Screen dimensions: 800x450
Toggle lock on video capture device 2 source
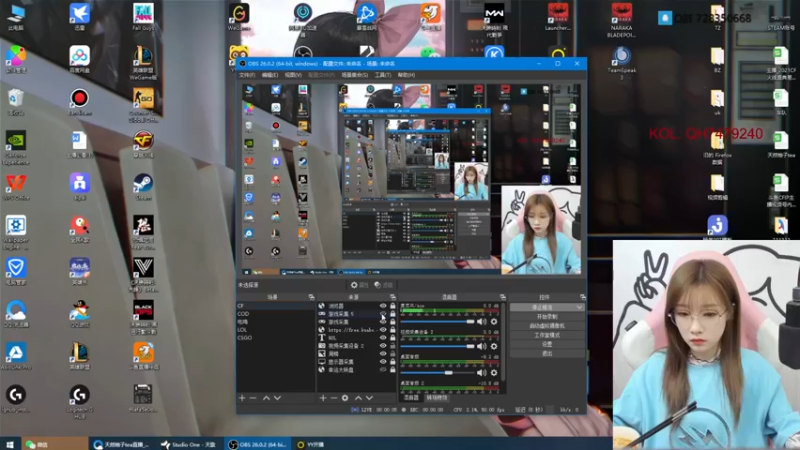(x=392, y=345)
